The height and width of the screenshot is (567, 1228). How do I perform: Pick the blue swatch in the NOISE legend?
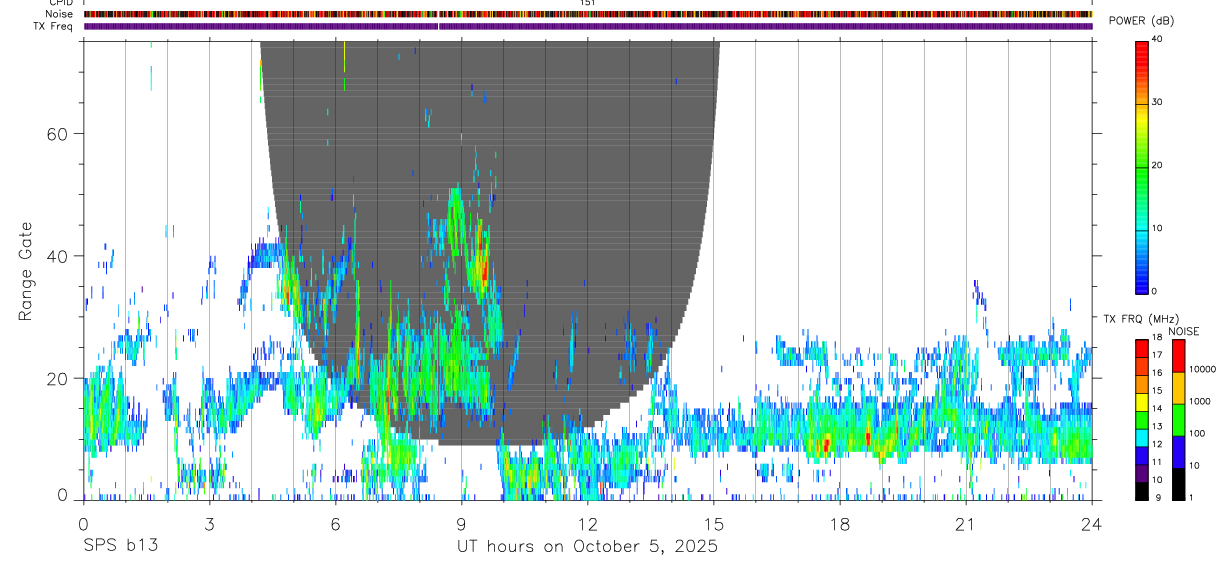point(1179,452)
